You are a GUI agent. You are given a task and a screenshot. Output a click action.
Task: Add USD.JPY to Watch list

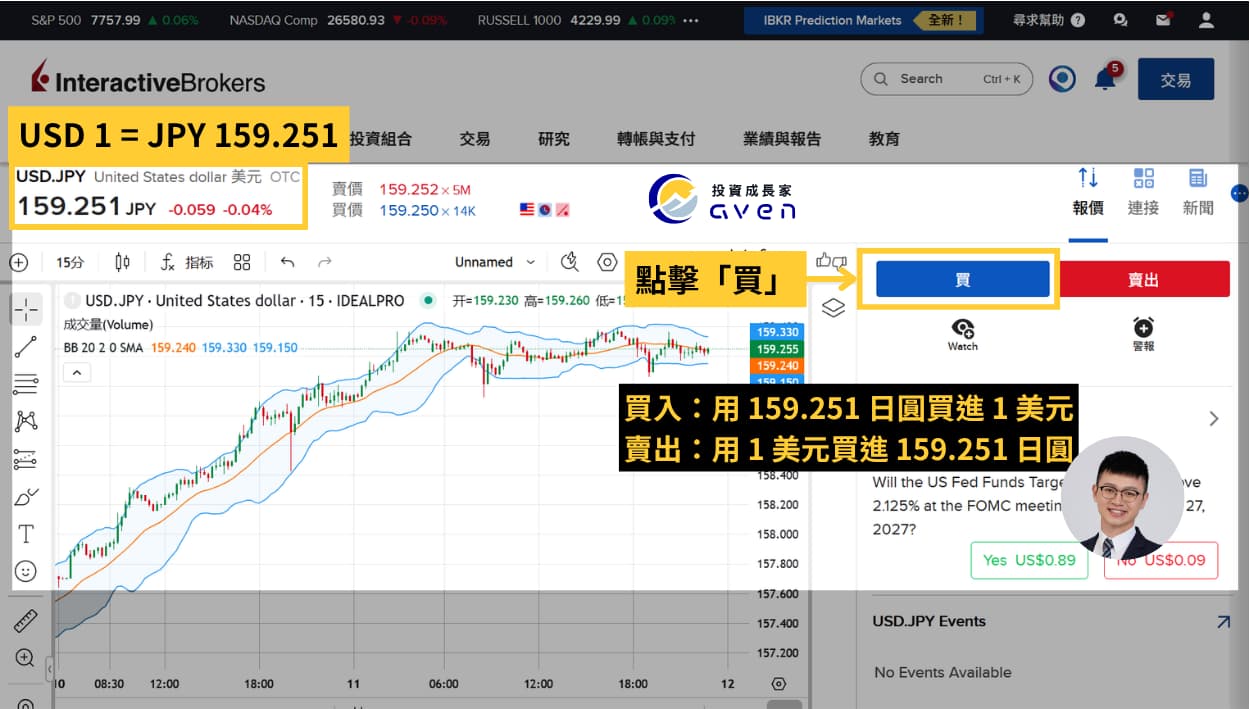(x=962, y=334)
